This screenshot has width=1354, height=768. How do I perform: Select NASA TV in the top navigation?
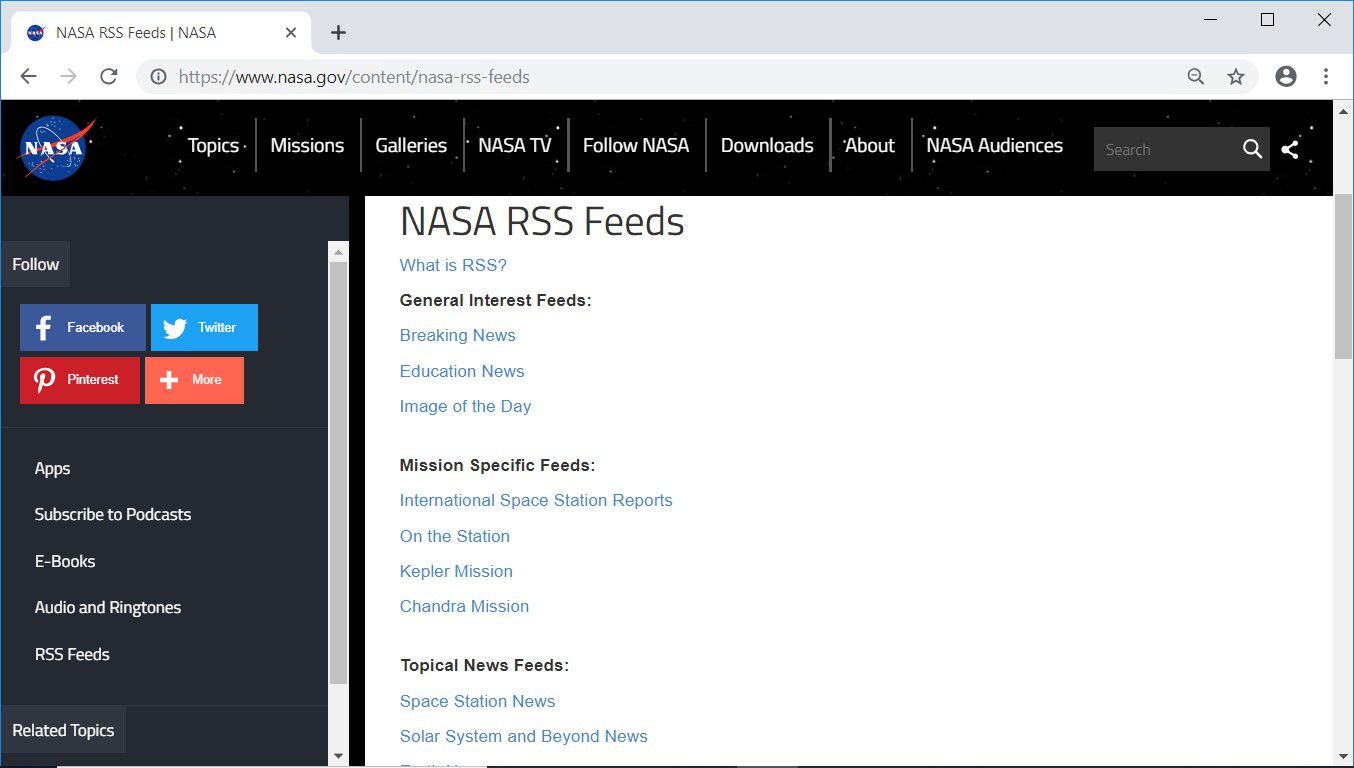[515, 146]
